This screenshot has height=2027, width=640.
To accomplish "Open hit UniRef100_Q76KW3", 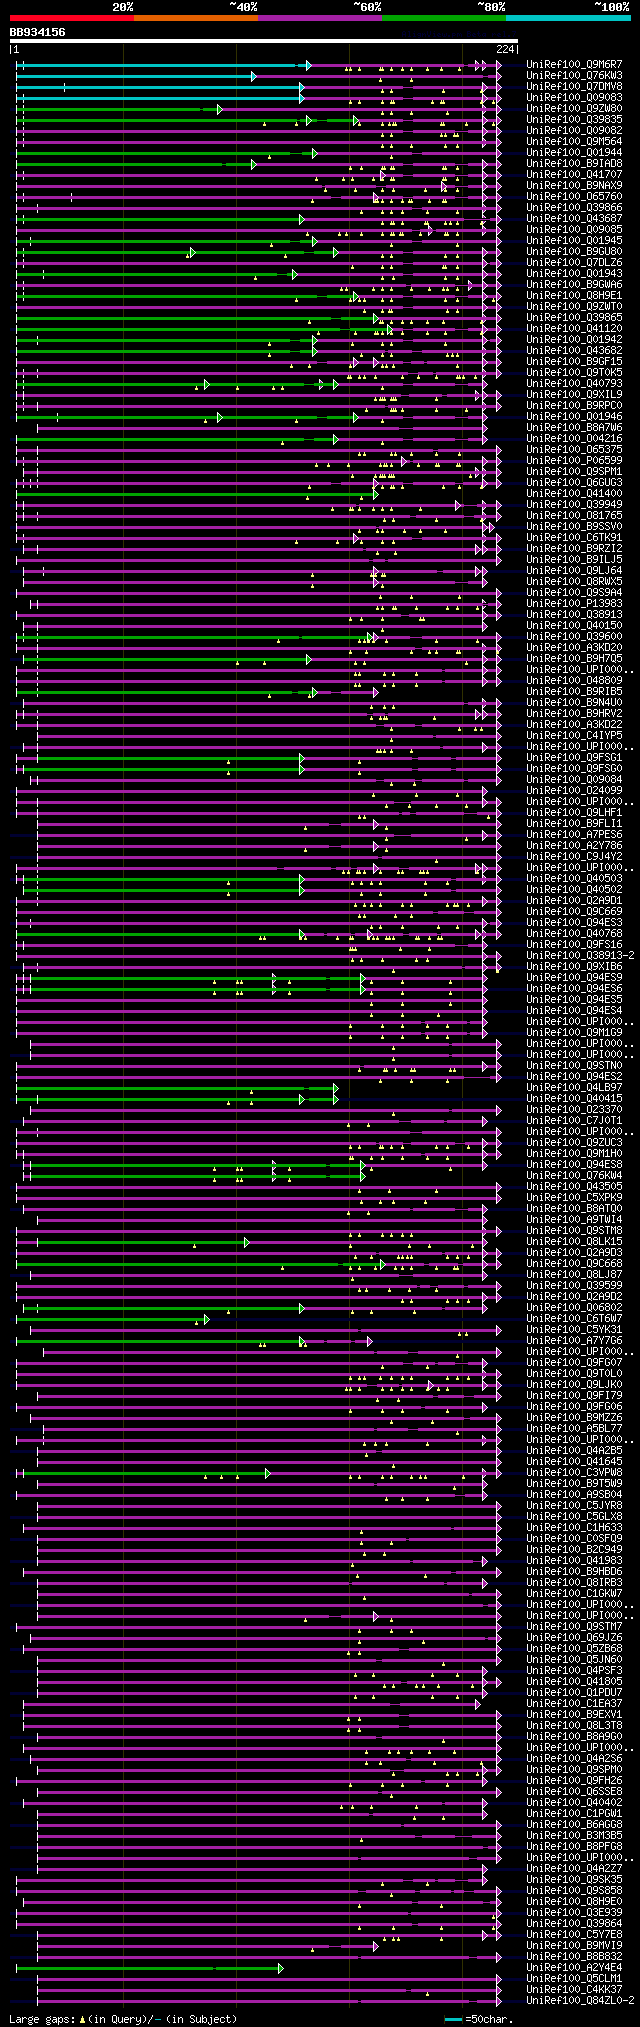I will tap(574, 75).
